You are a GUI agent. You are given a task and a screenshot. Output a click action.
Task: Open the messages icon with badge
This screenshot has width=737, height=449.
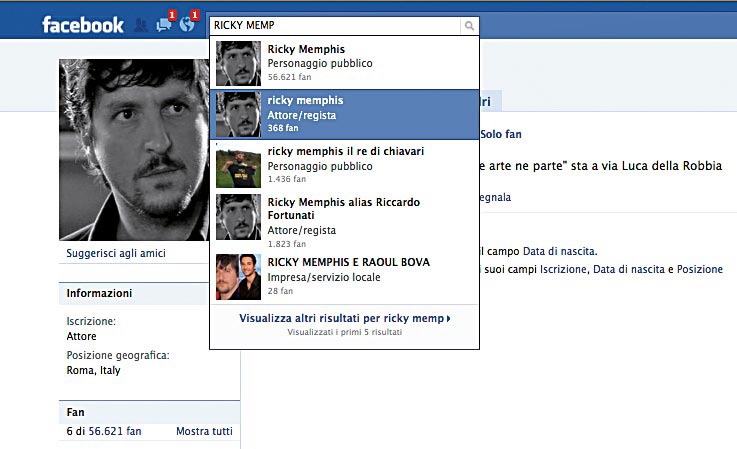click(x=165, y=24)
